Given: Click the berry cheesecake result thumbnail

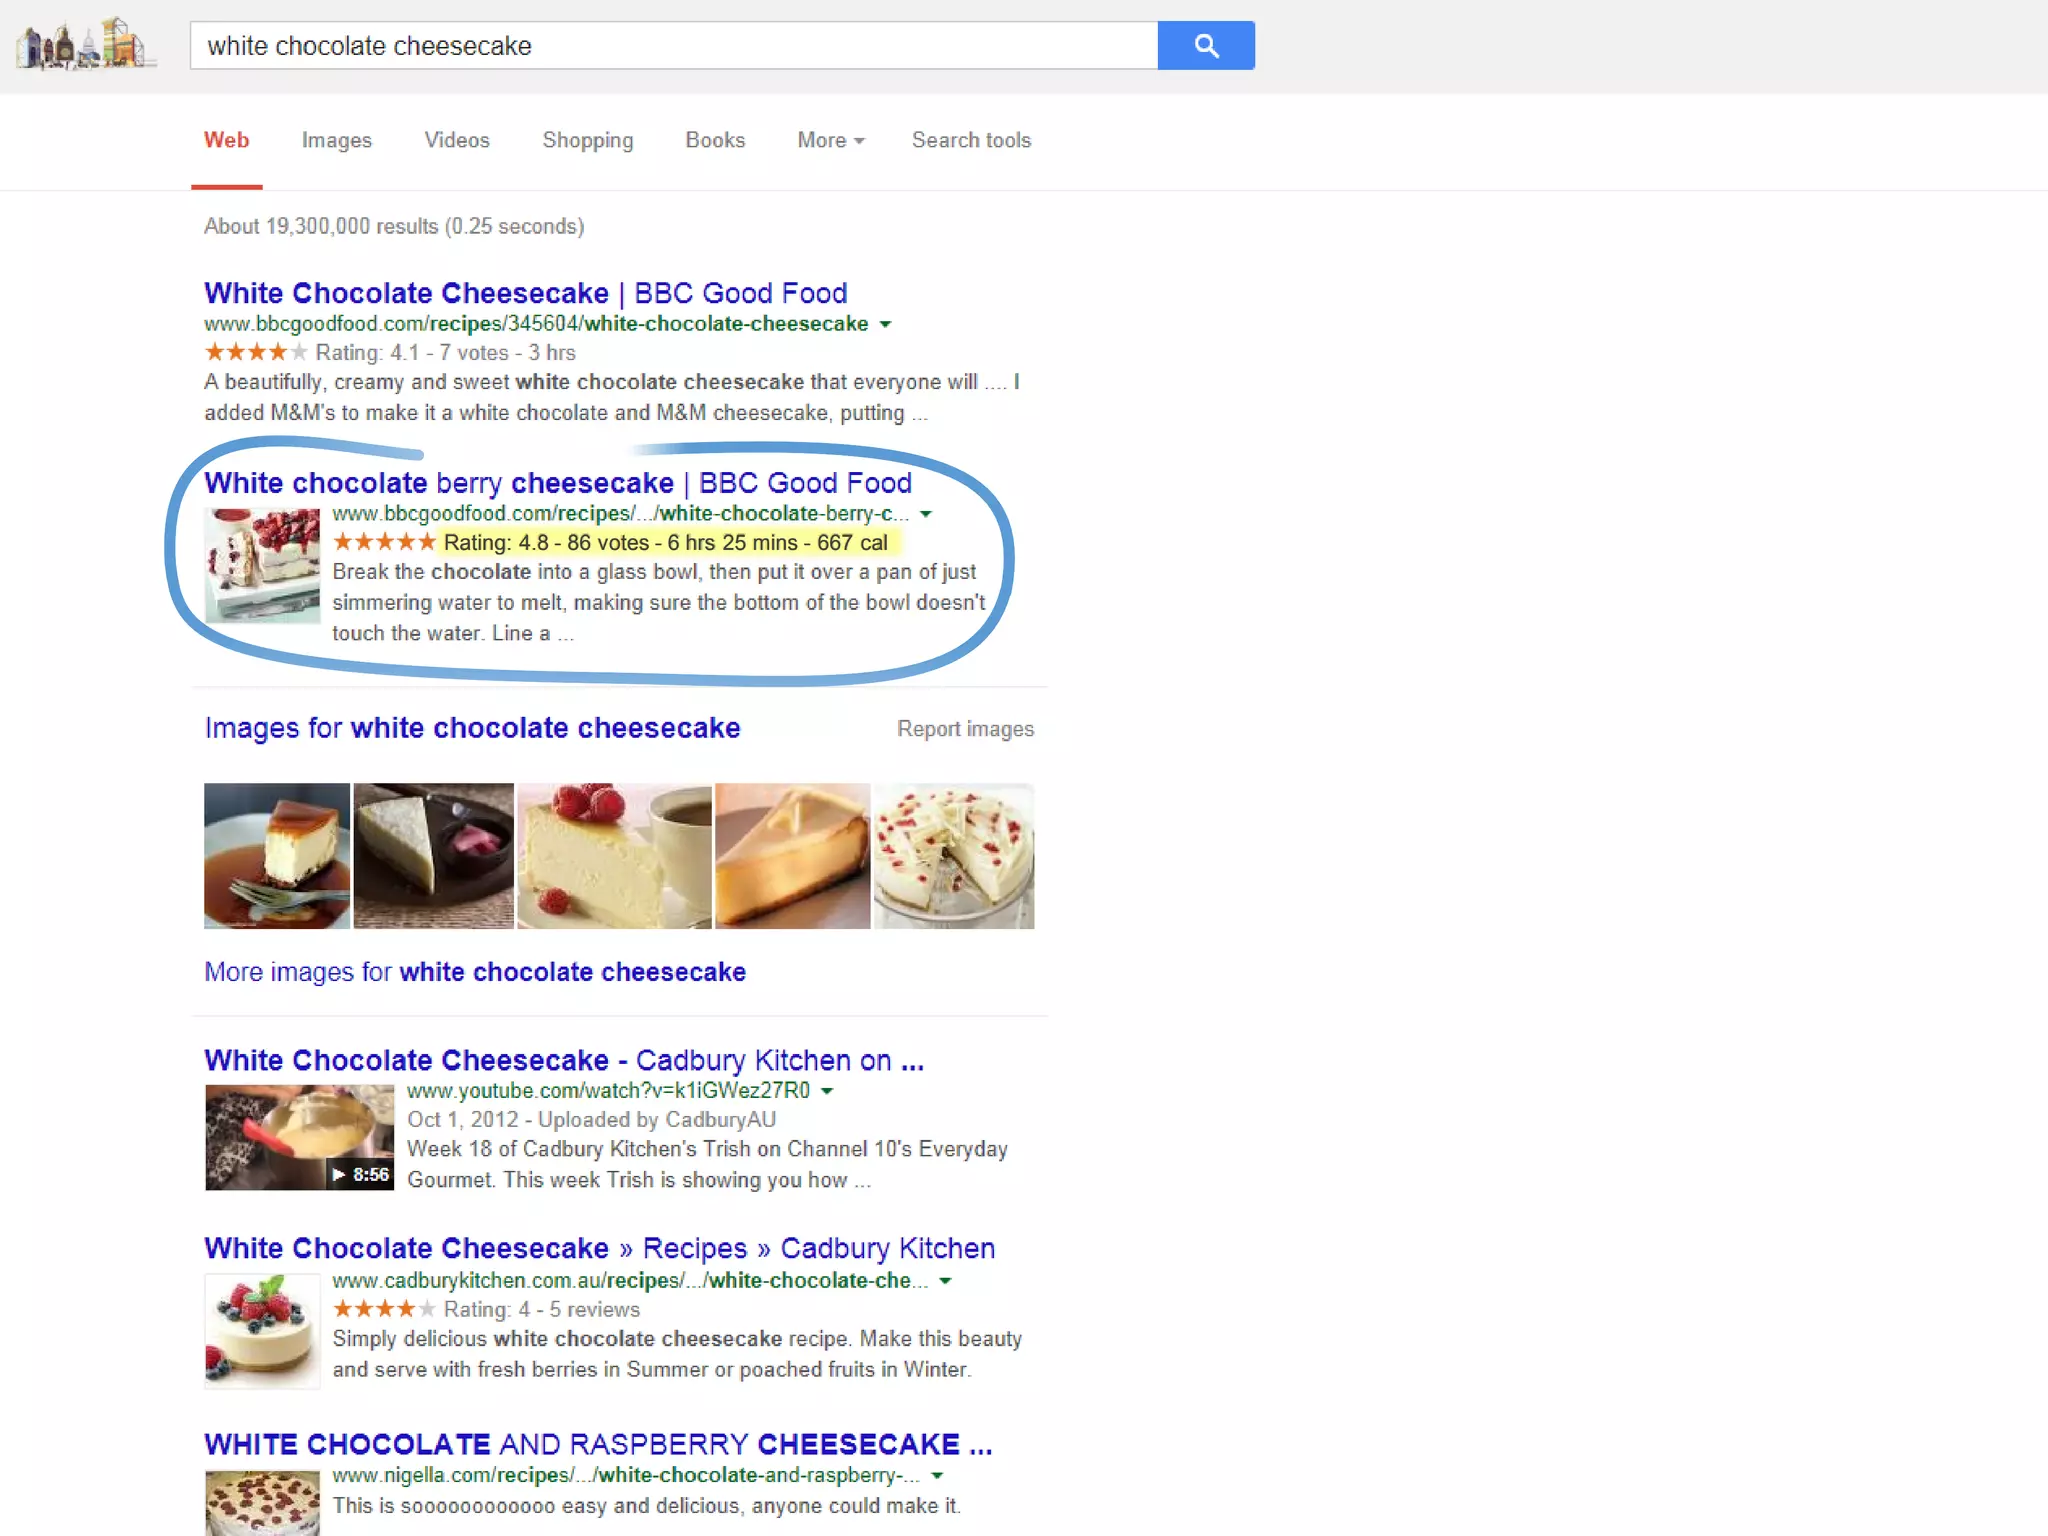Looking at the screenshot, I should tap(262, 566).
